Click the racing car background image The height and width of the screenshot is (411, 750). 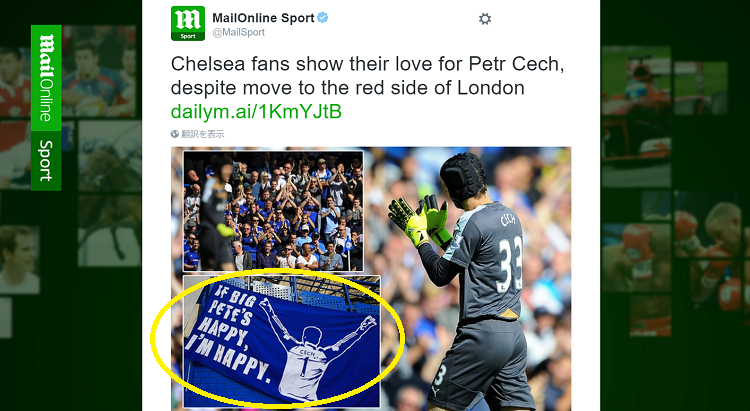coord(636,115)
